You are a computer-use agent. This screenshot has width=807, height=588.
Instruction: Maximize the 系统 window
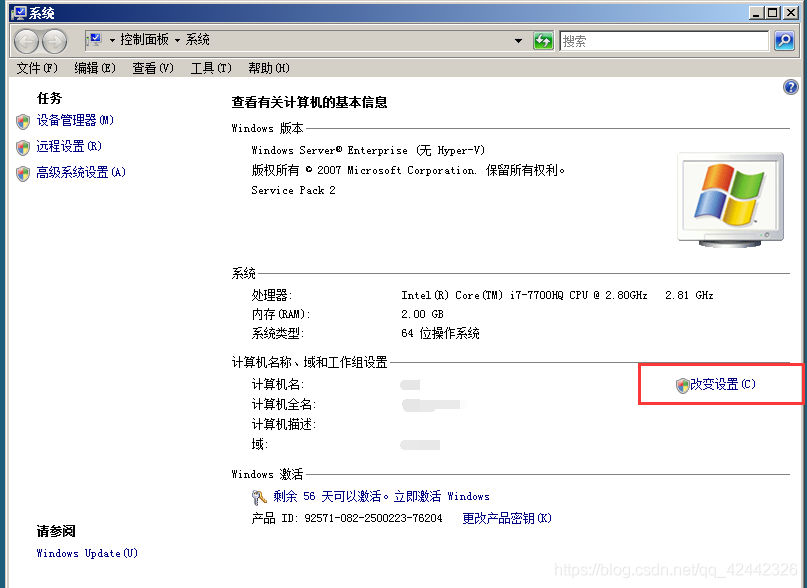773,13
